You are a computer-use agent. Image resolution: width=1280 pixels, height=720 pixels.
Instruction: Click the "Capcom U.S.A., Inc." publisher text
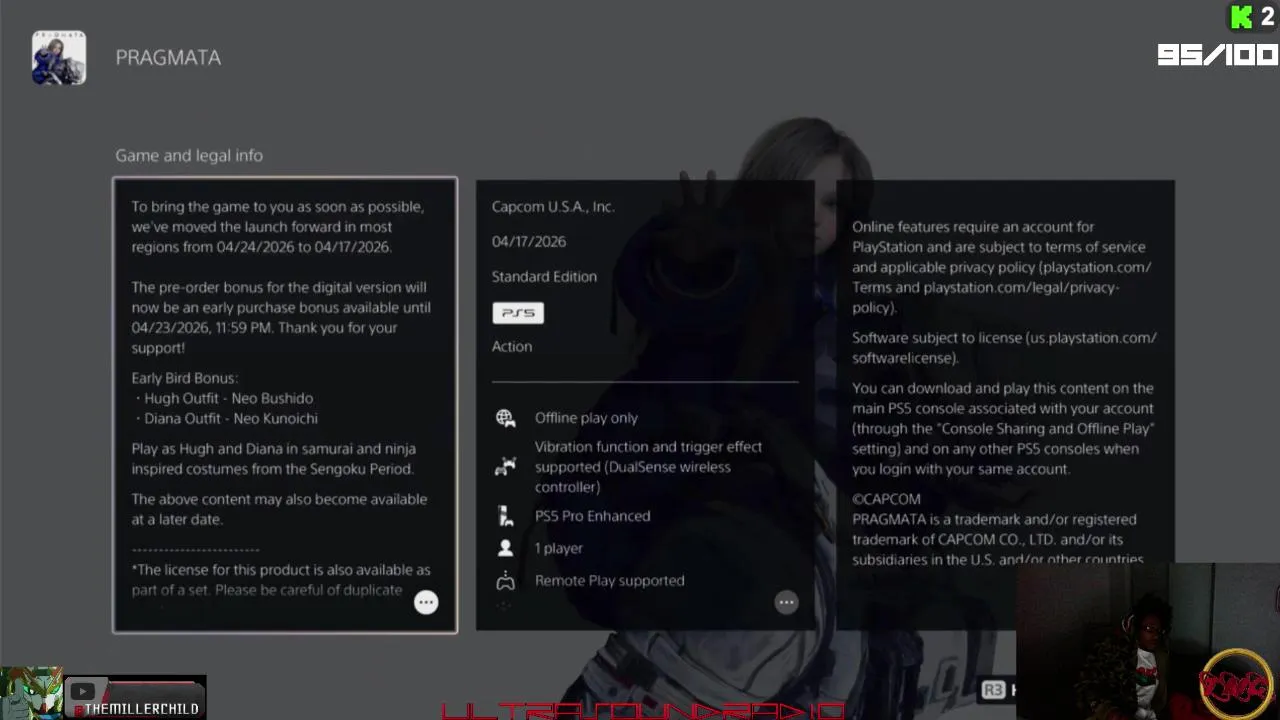coord(553,207)
